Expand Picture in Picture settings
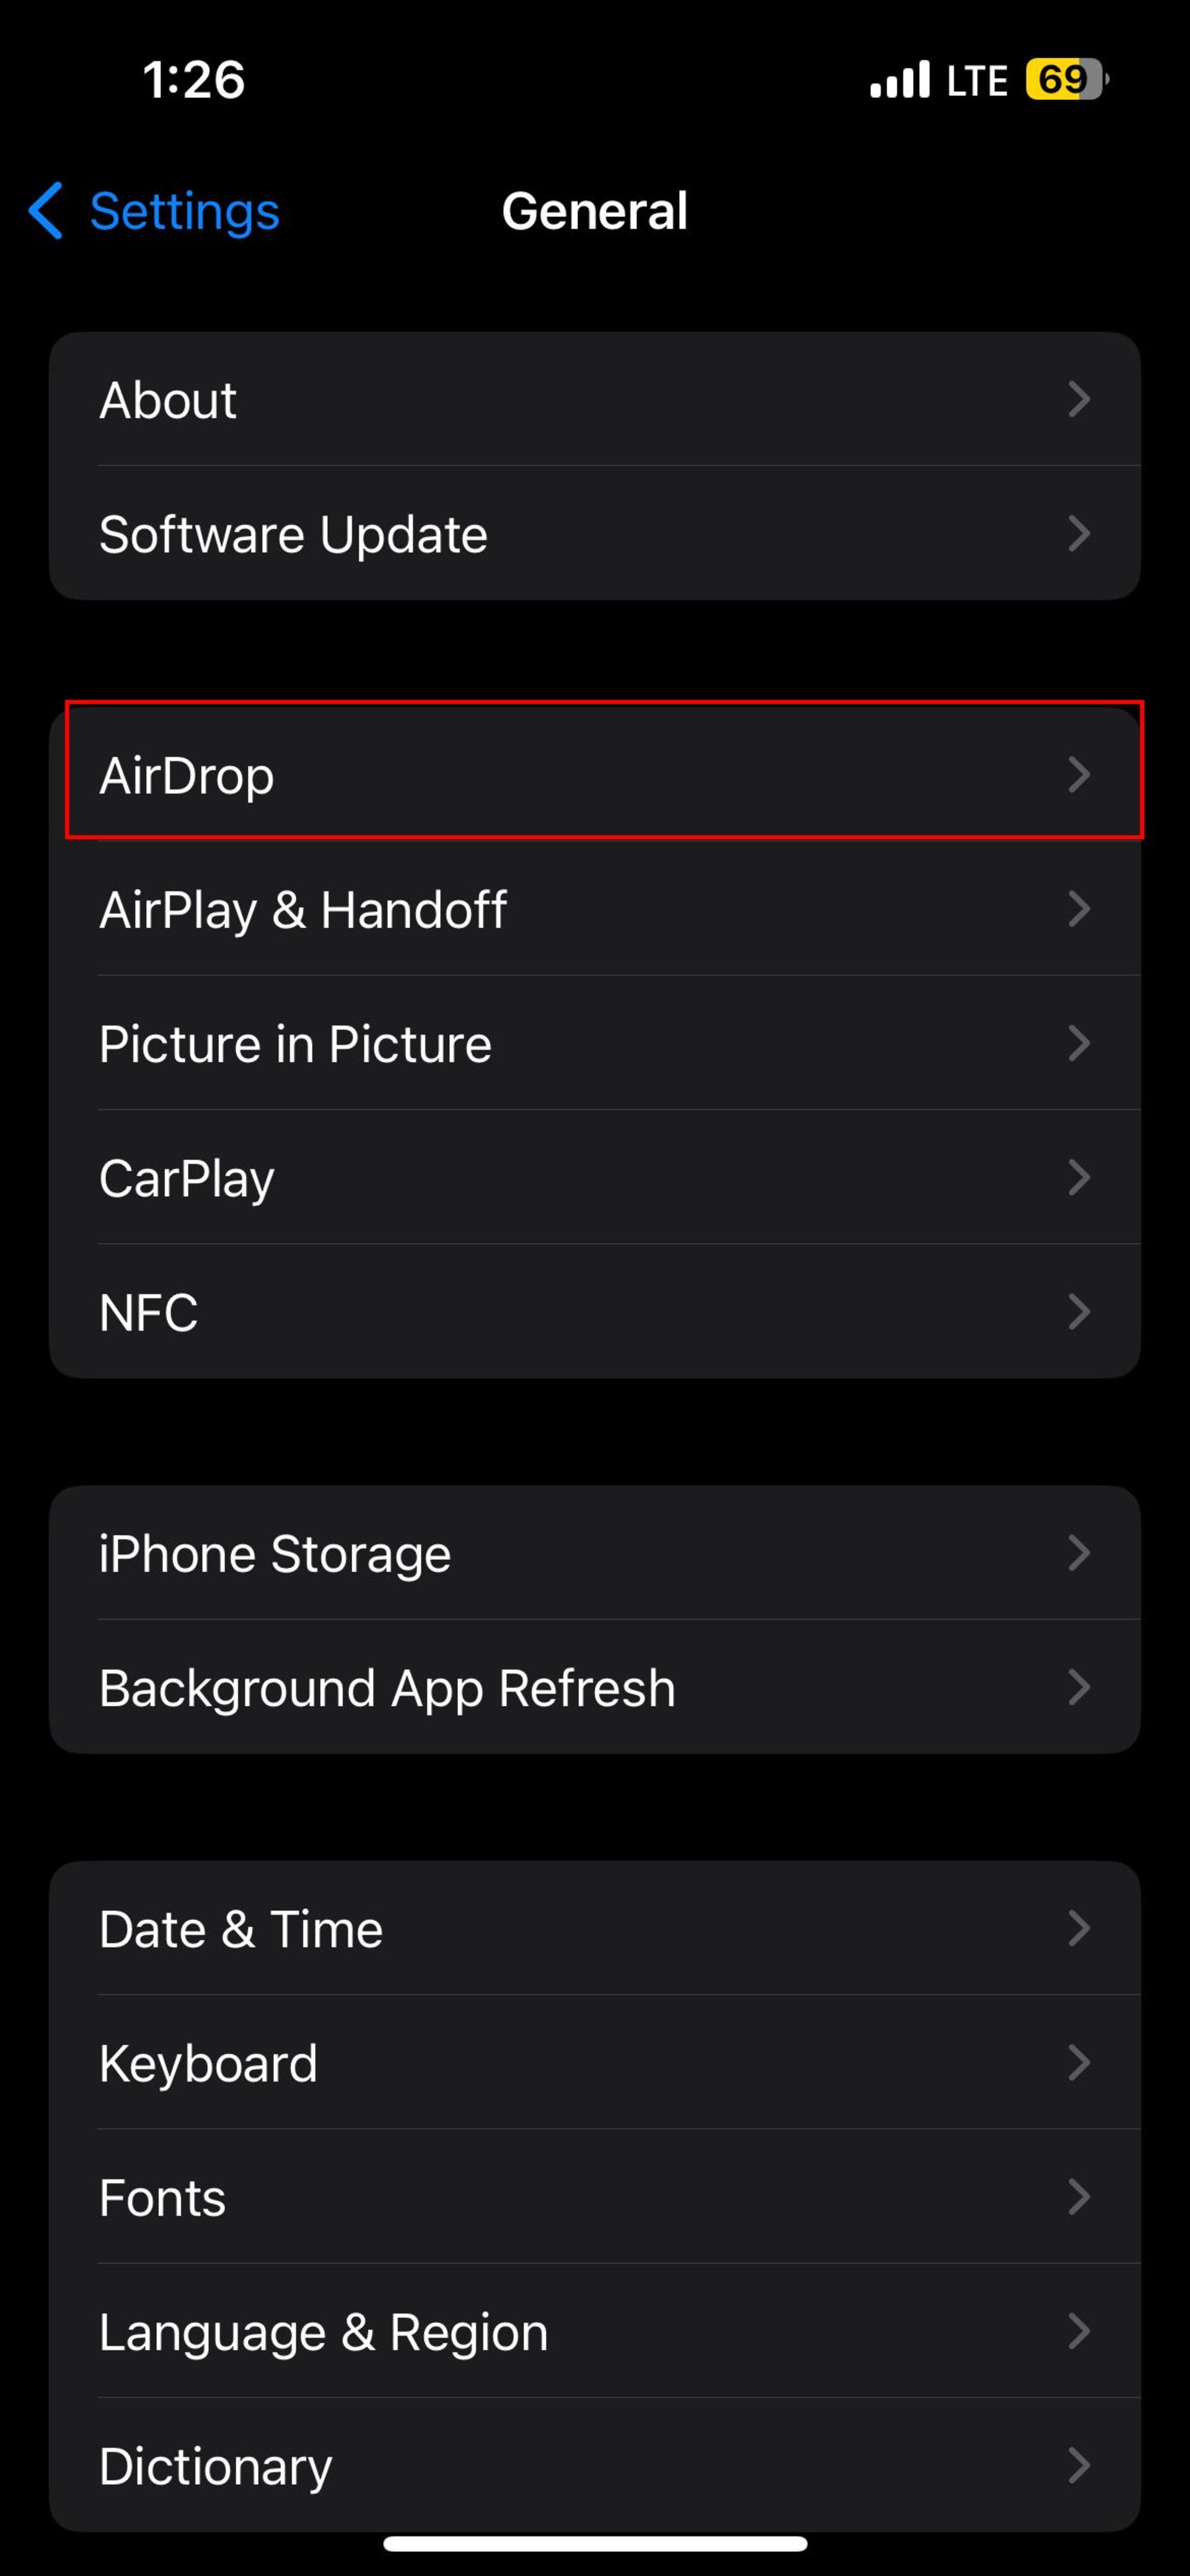 point(594,1042)
